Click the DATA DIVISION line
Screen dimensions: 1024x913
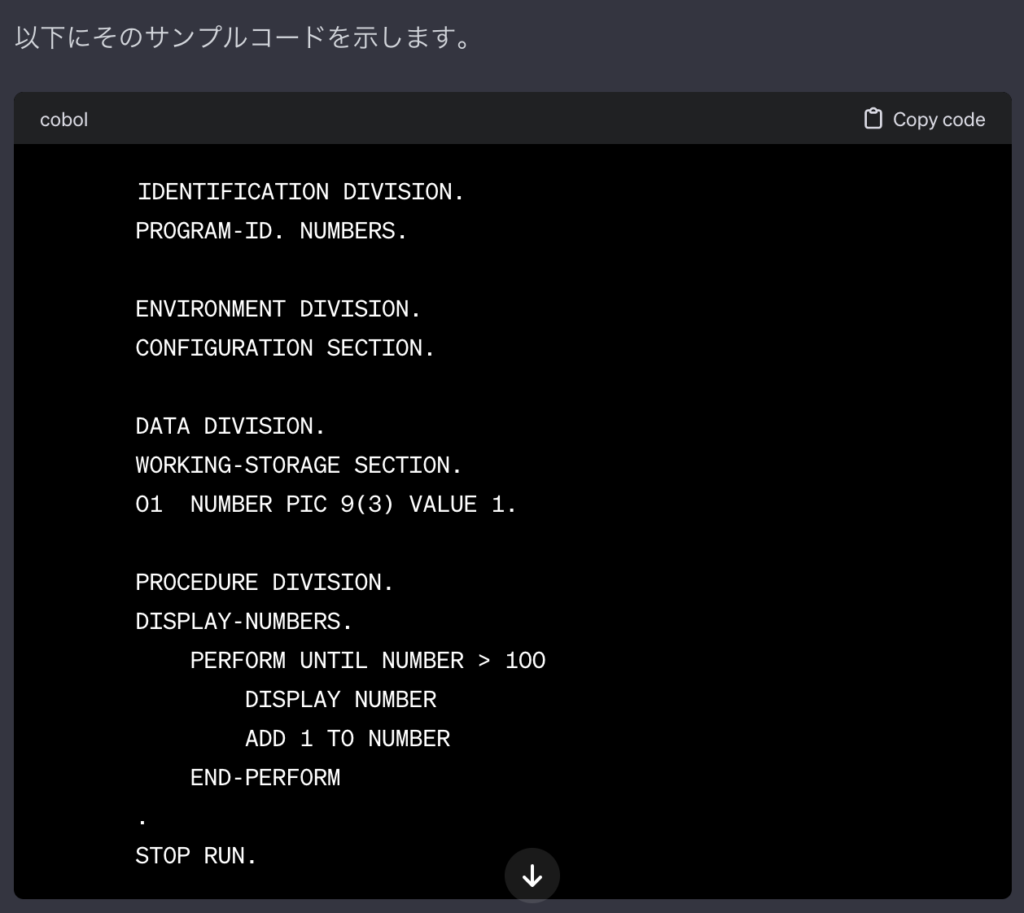click(230, 426)
